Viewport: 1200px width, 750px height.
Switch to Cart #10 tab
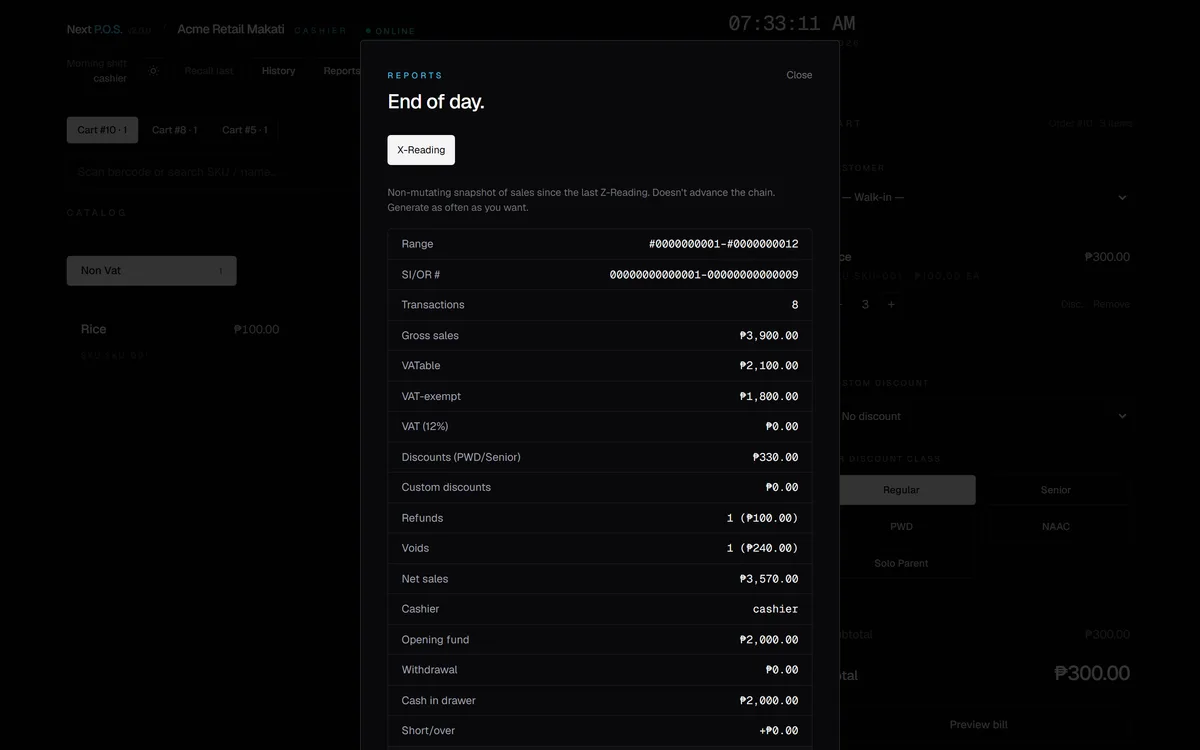(102, 130)
